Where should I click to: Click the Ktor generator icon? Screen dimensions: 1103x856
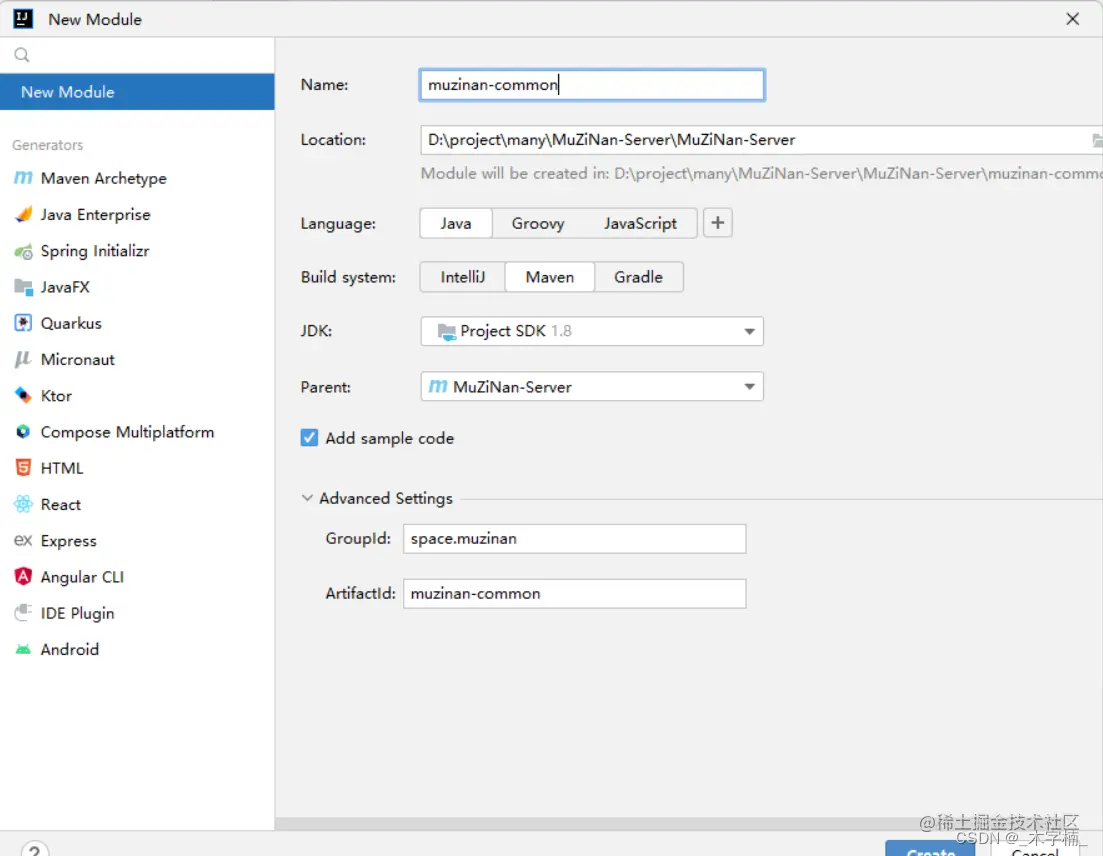pos(23,395)
